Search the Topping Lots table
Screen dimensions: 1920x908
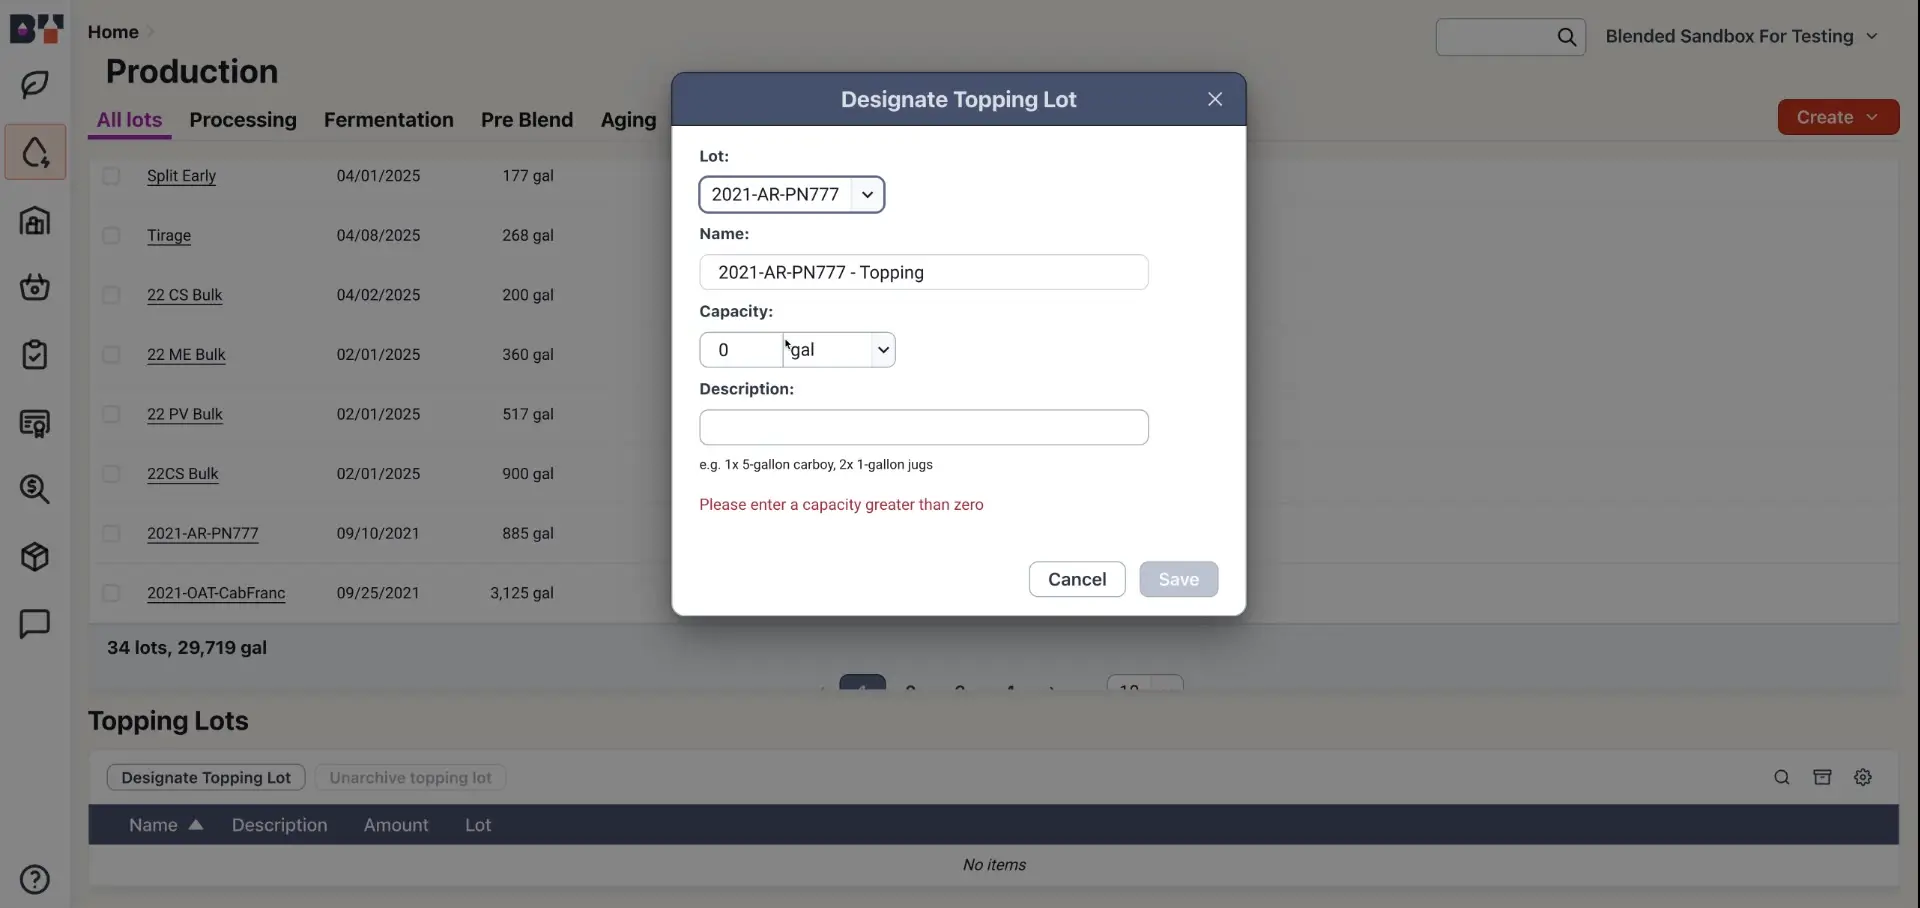click(1782, 777)
